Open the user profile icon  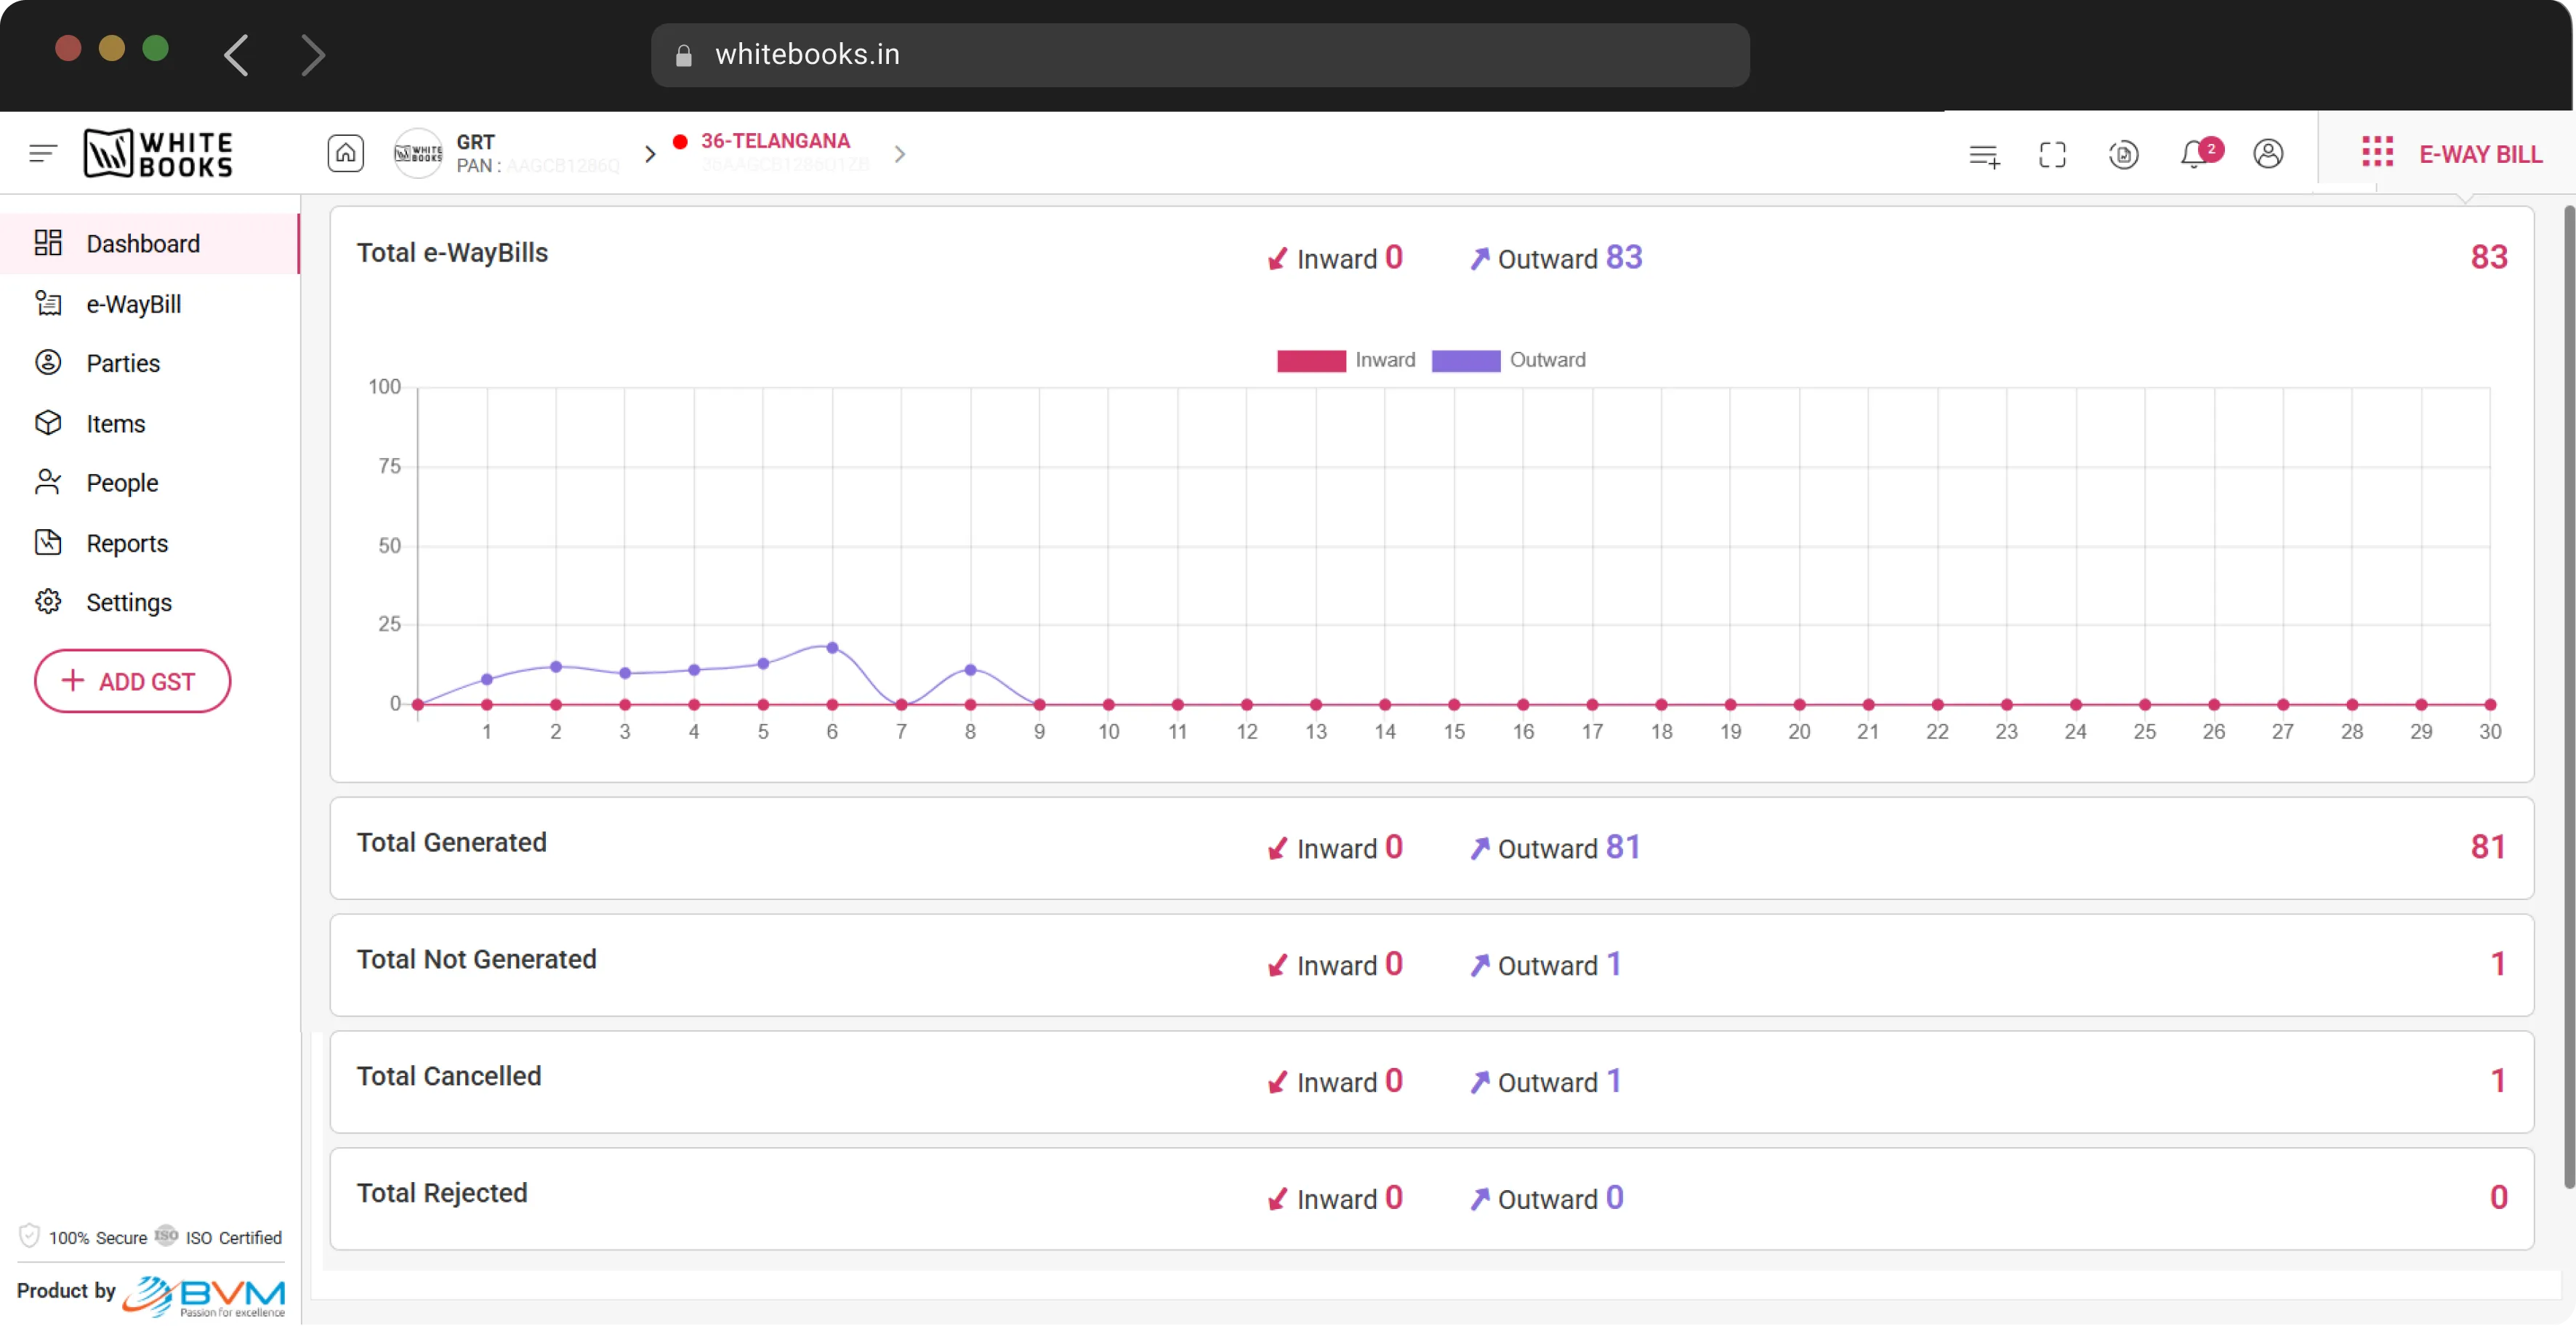pyautogui.click(x=2268, y=154)
